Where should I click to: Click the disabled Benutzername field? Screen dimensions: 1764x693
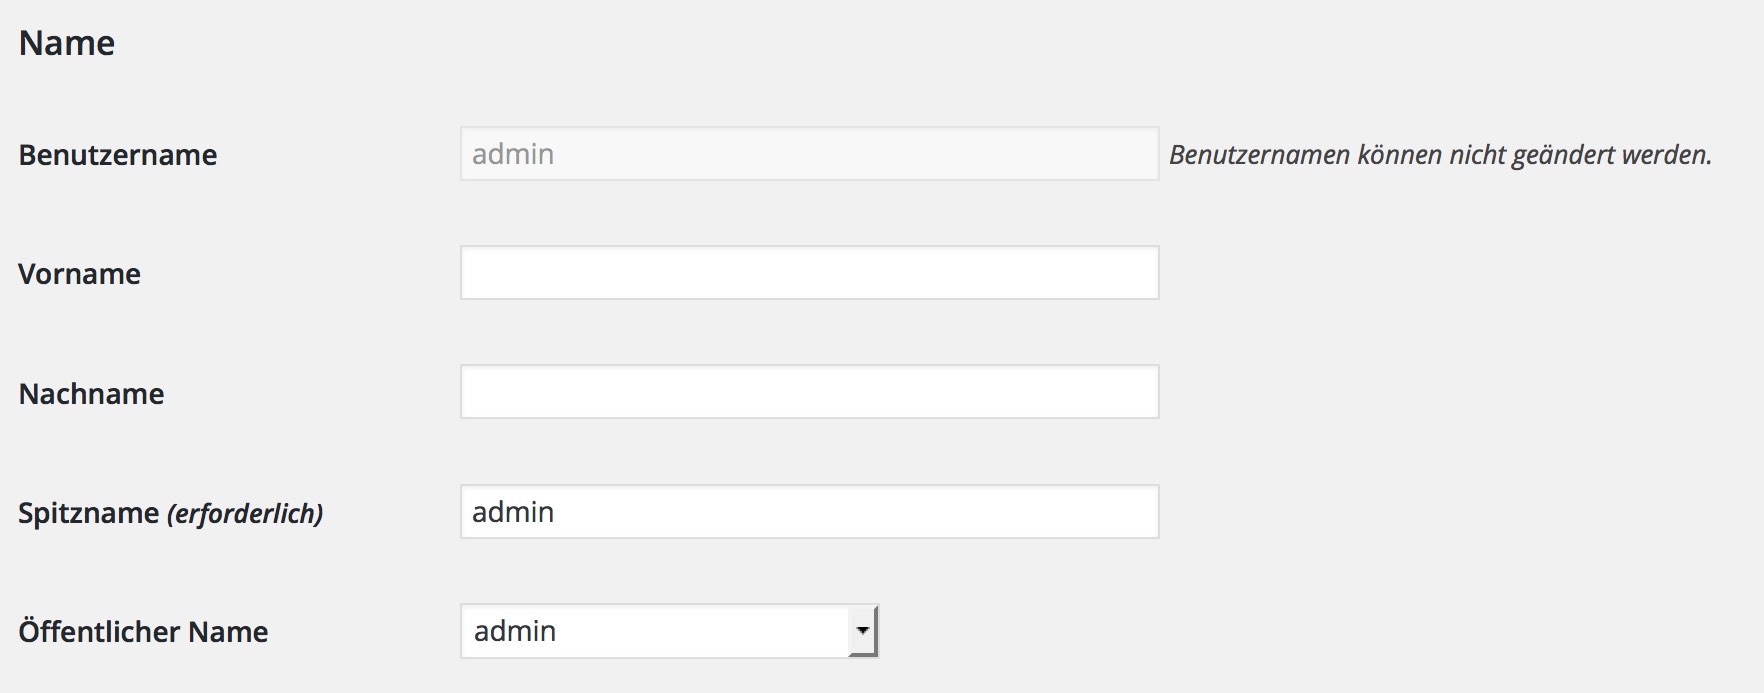(809, 154)
